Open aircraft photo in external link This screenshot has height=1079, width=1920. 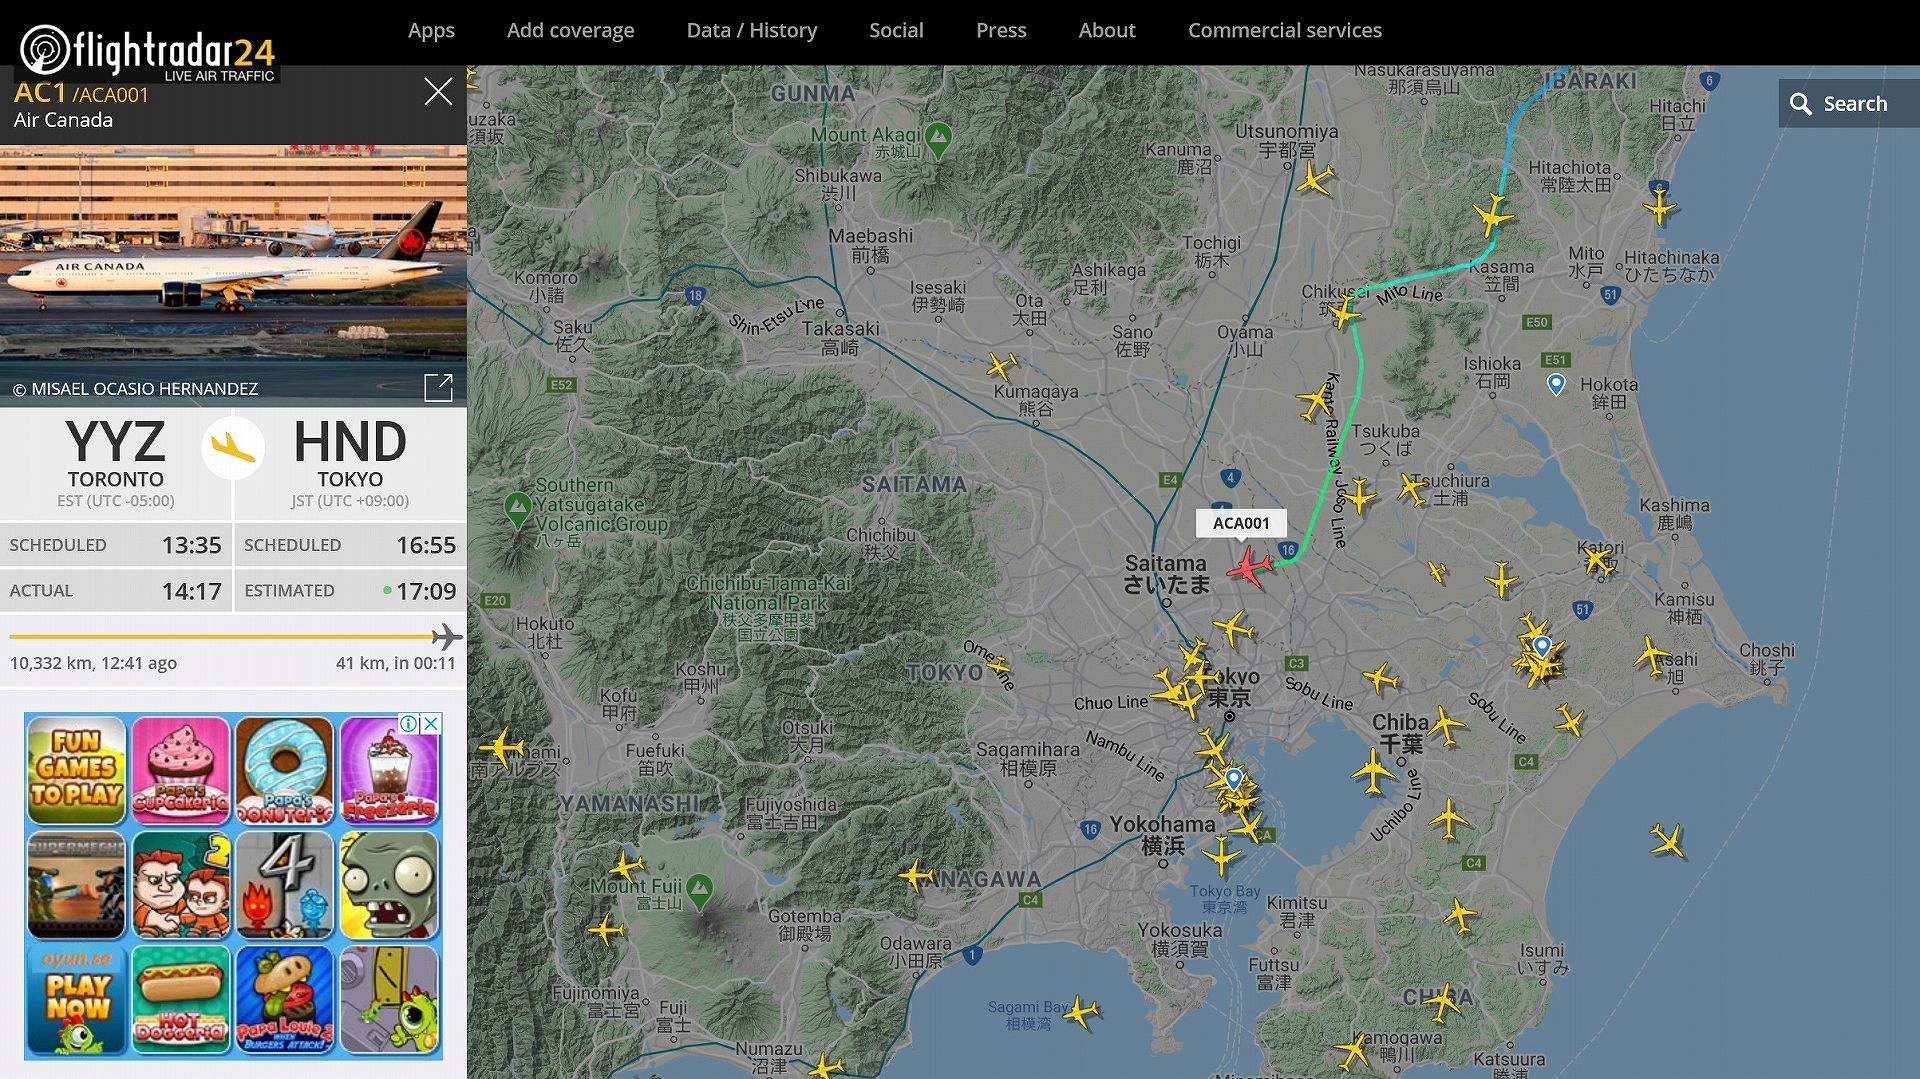pyautogui.click(x=438, y=388)
